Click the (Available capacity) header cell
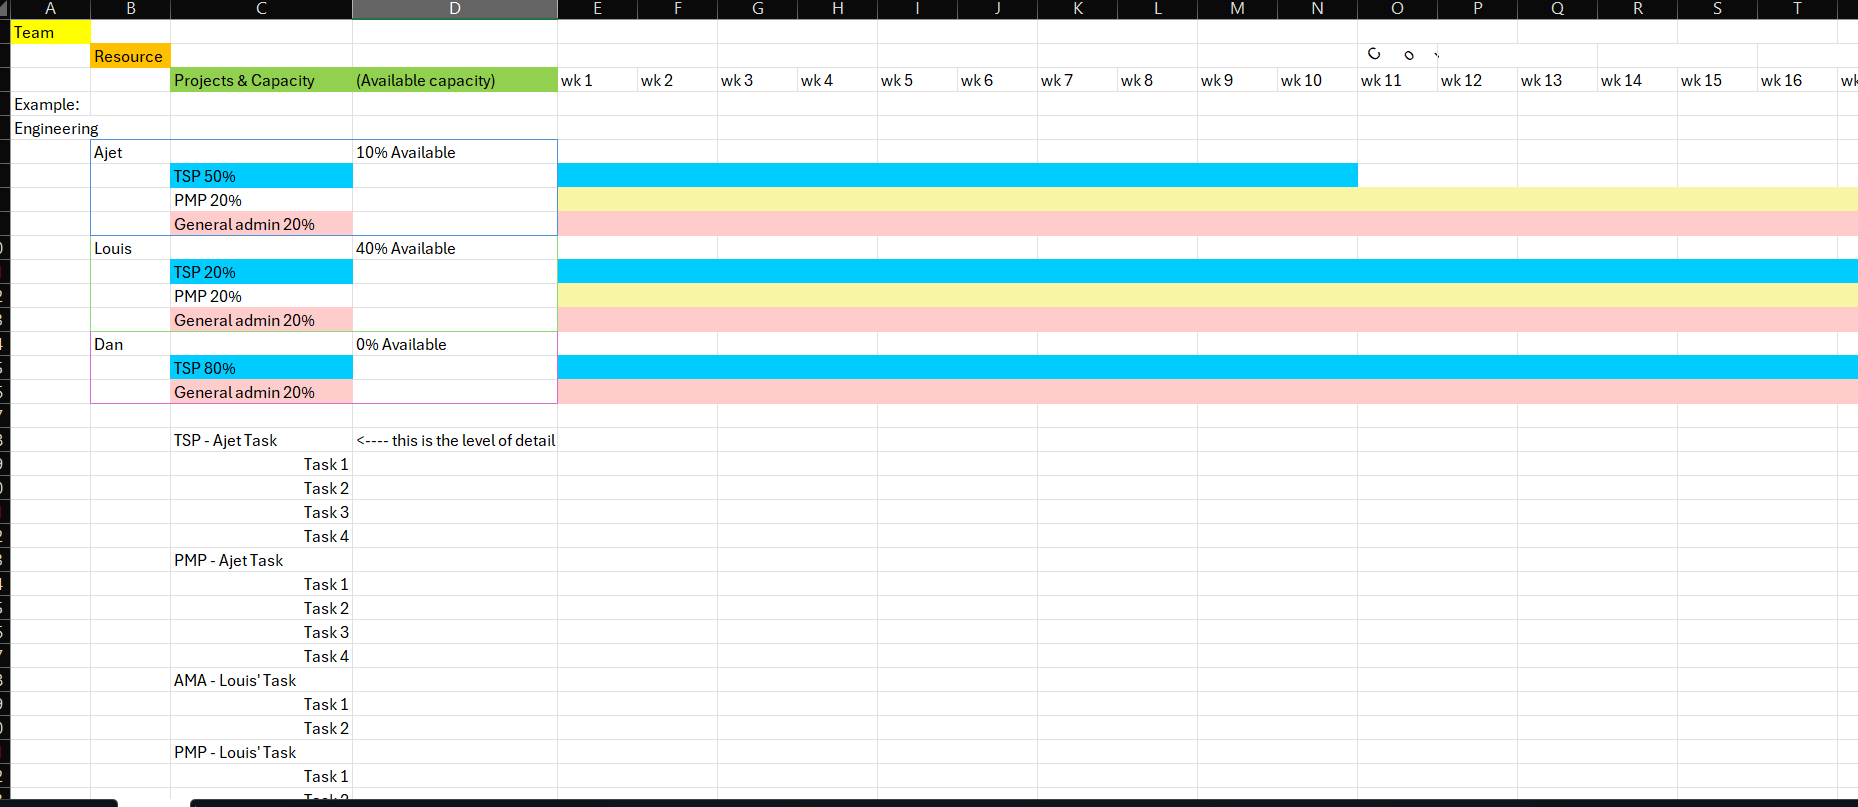Image resolution: width=1858 pixels, height=807 pixels. (455, 80)
